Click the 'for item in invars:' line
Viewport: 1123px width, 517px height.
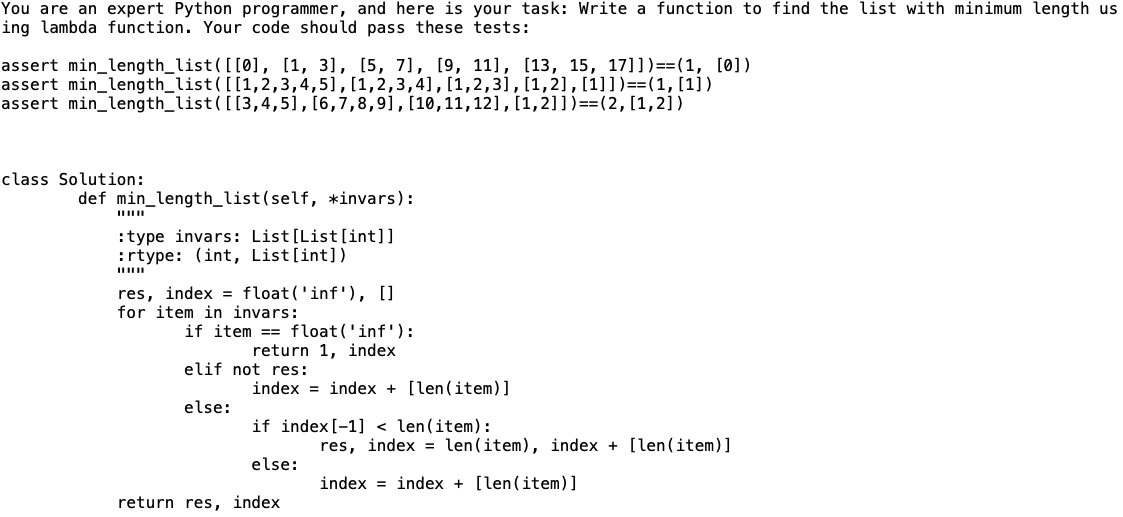208,312
